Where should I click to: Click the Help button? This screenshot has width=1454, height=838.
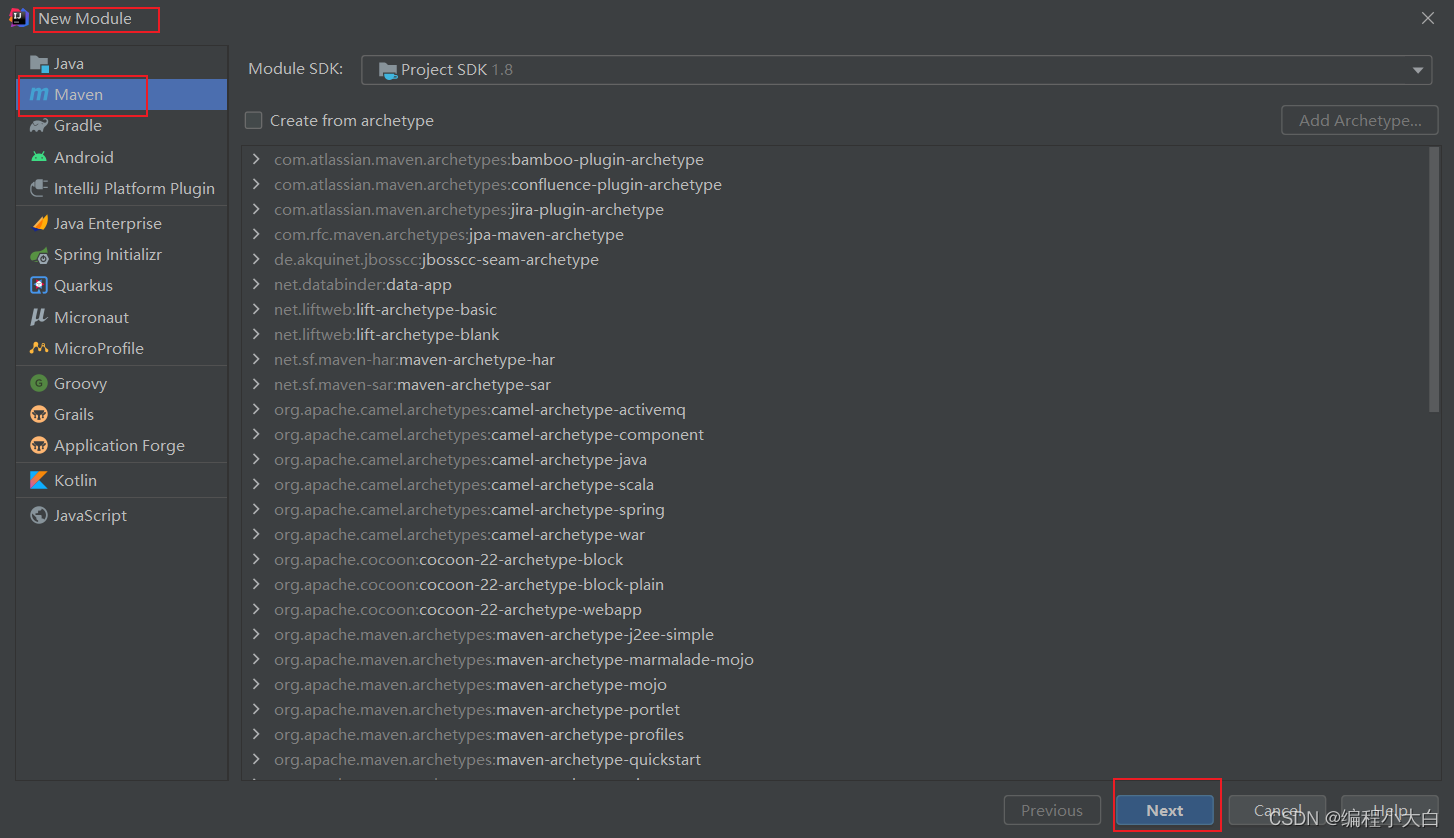[x=1390, y=810]
